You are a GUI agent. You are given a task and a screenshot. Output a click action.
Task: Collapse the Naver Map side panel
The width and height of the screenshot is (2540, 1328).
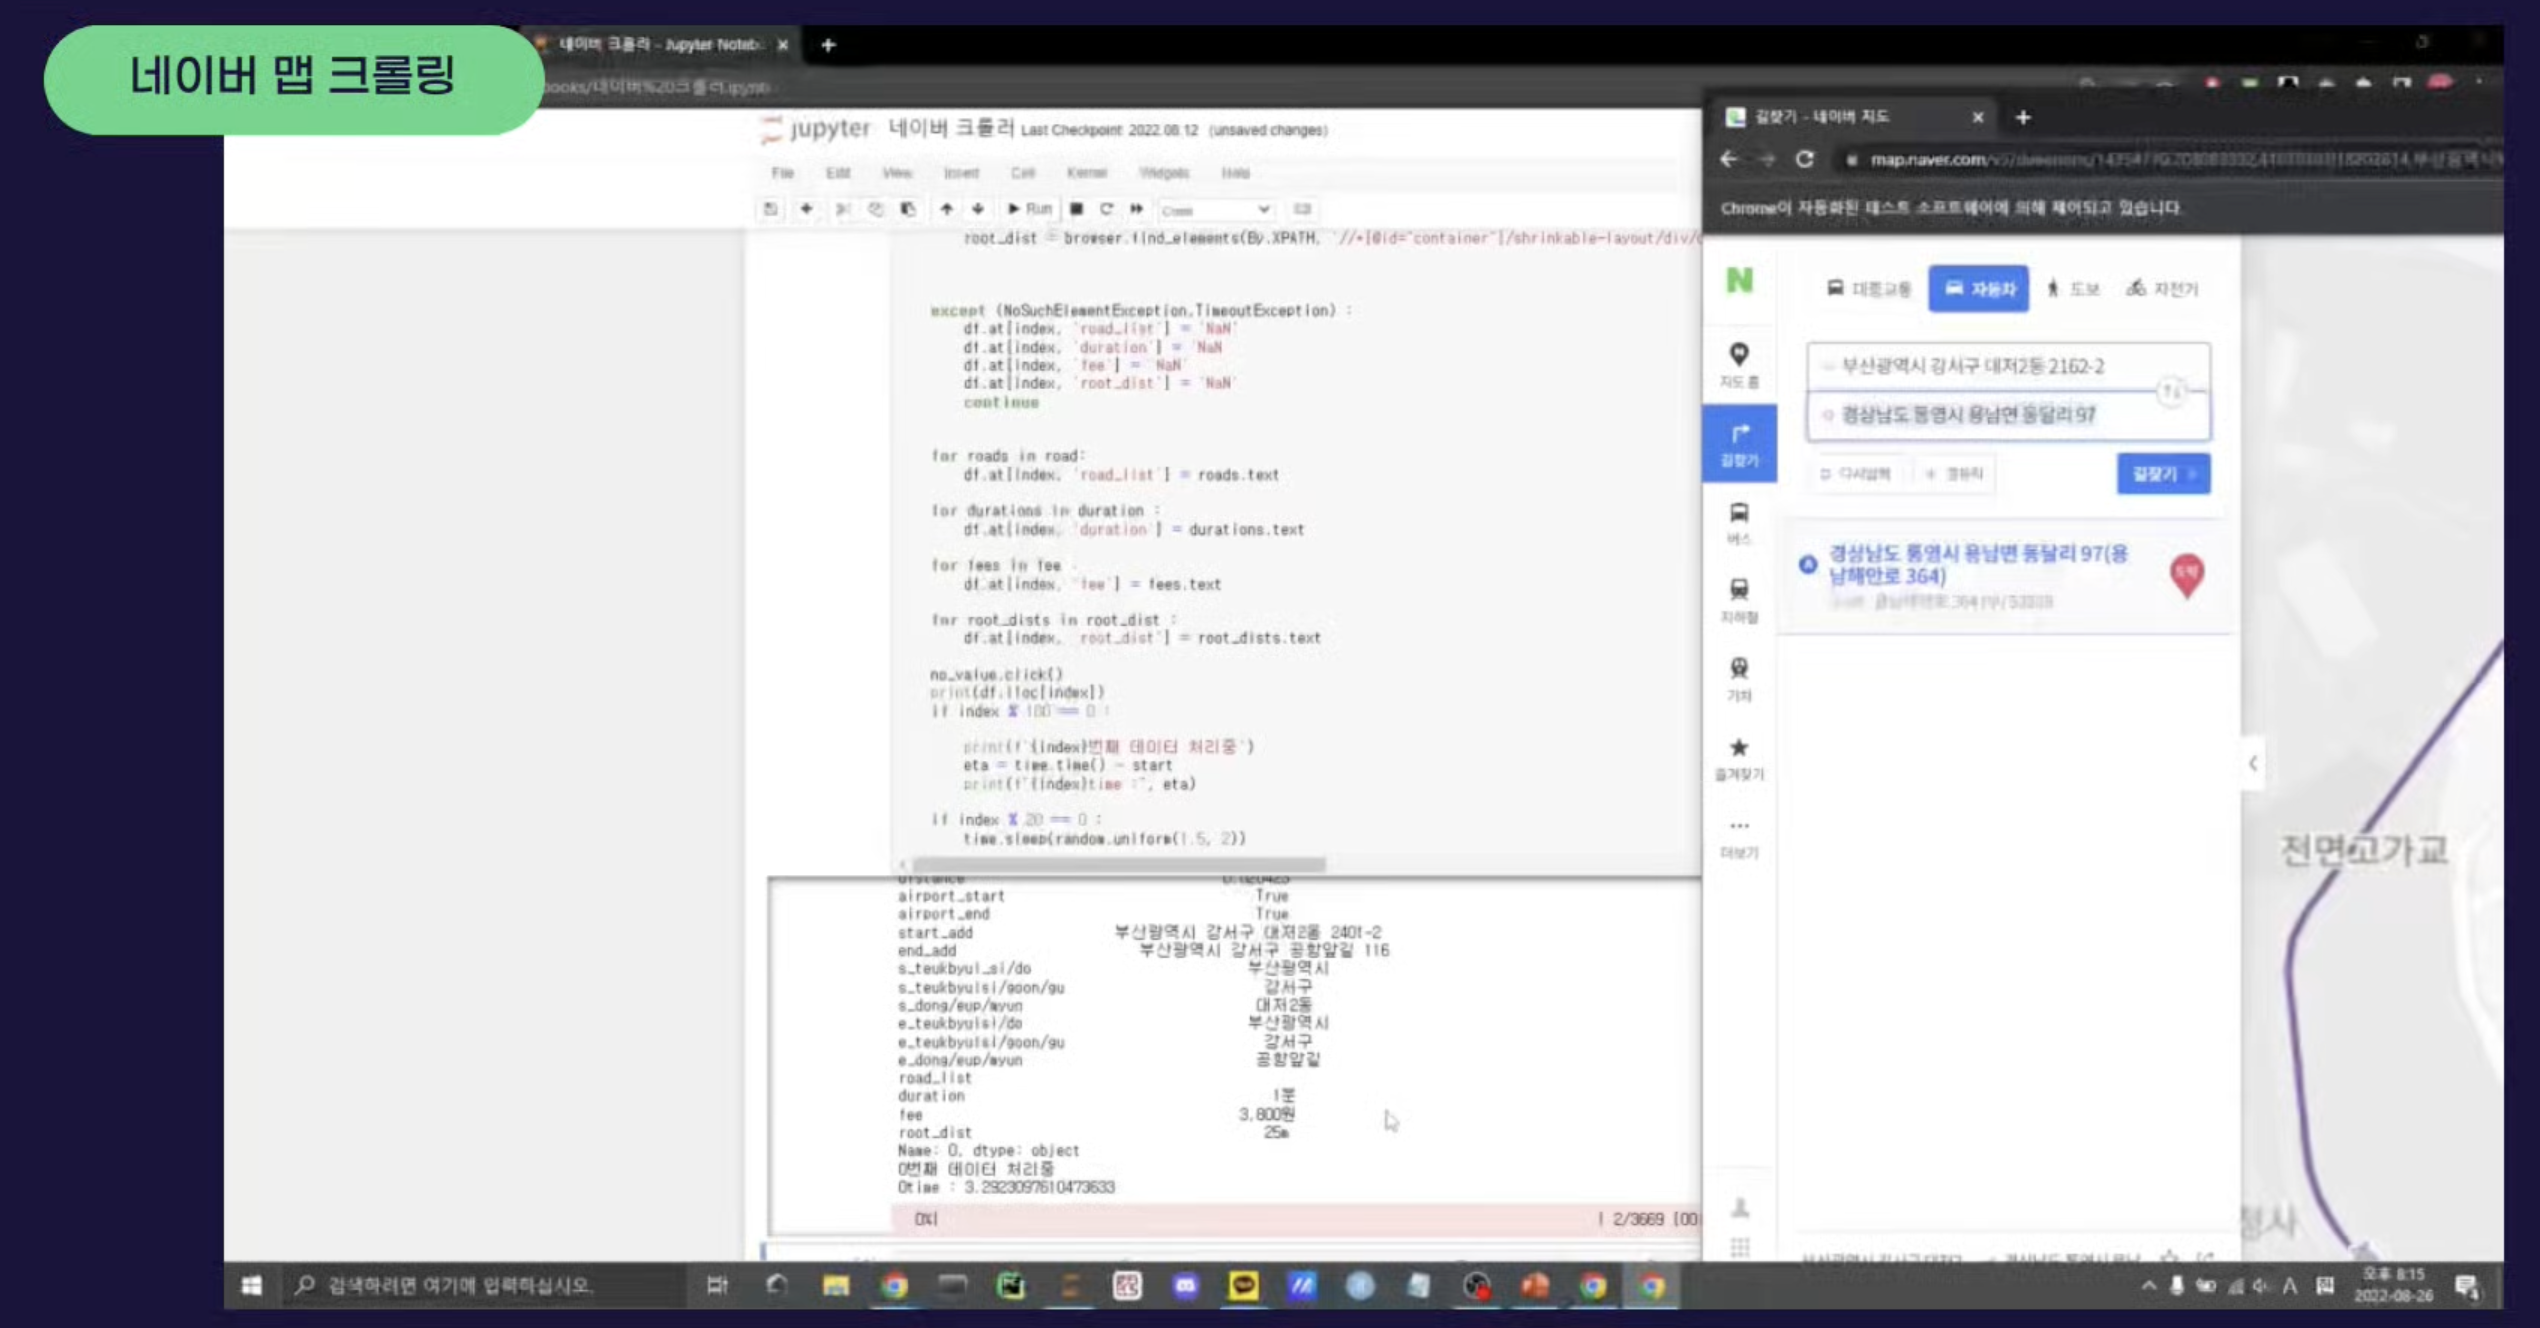[2252, 763]
